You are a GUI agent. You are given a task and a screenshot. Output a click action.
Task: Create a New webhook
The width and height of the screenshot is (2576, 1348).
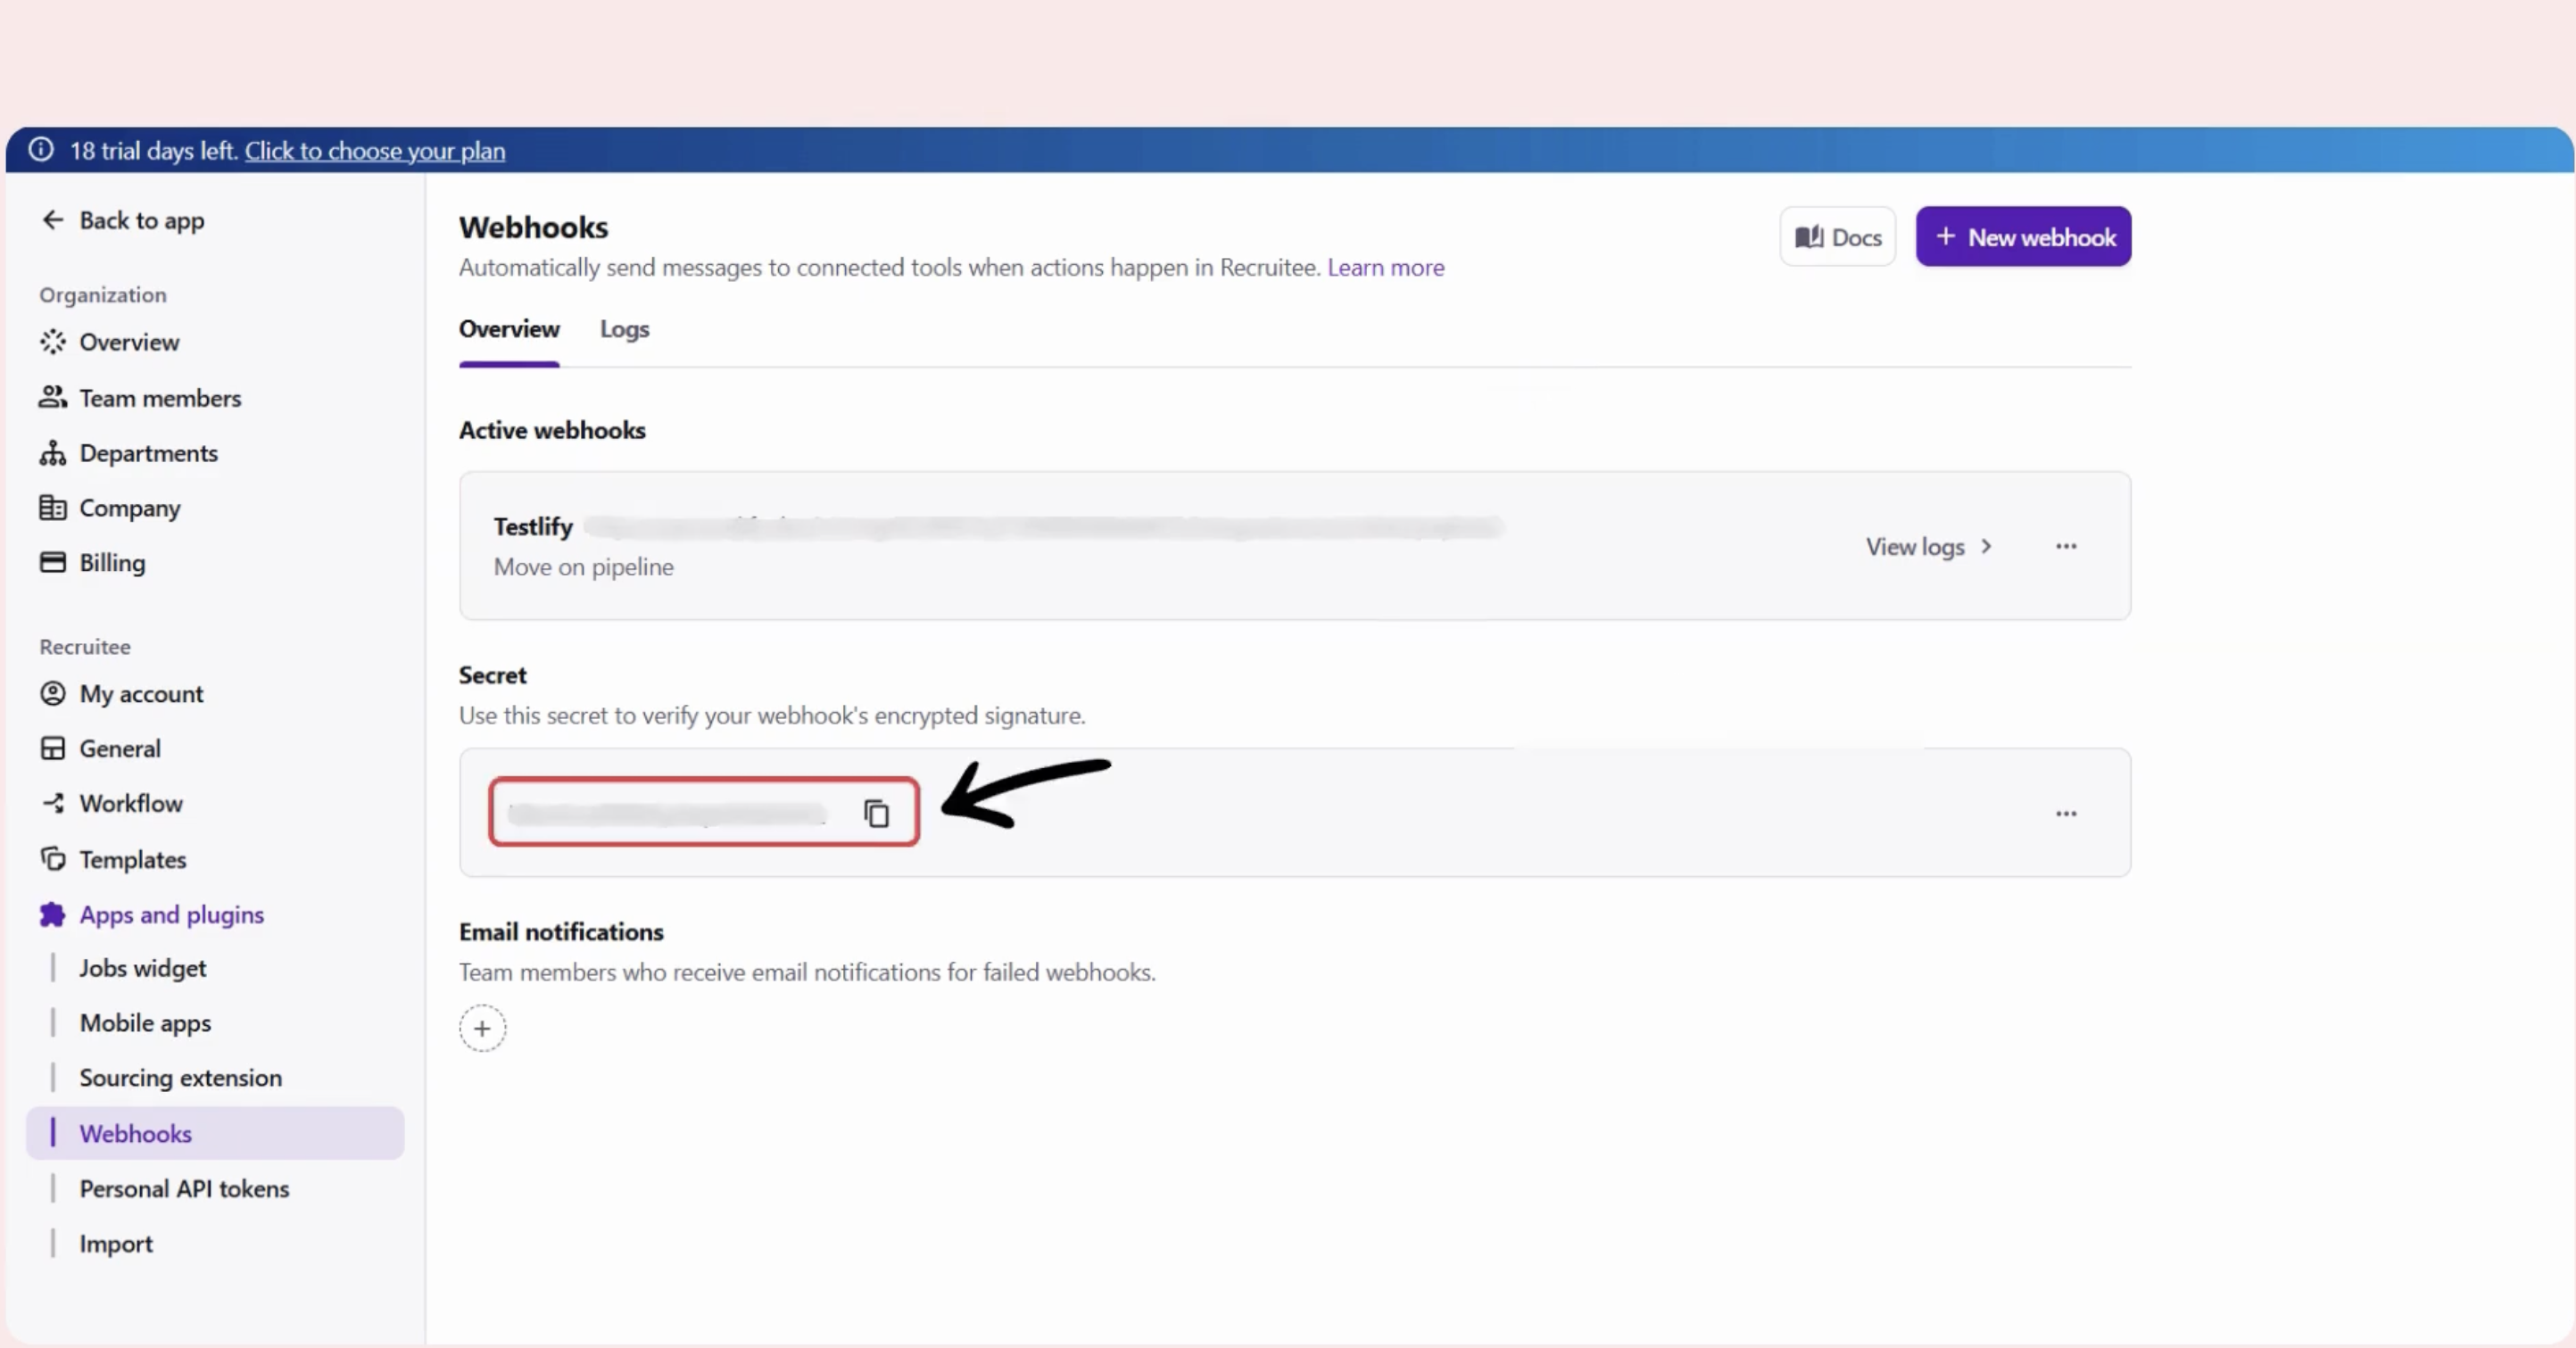2023,237
